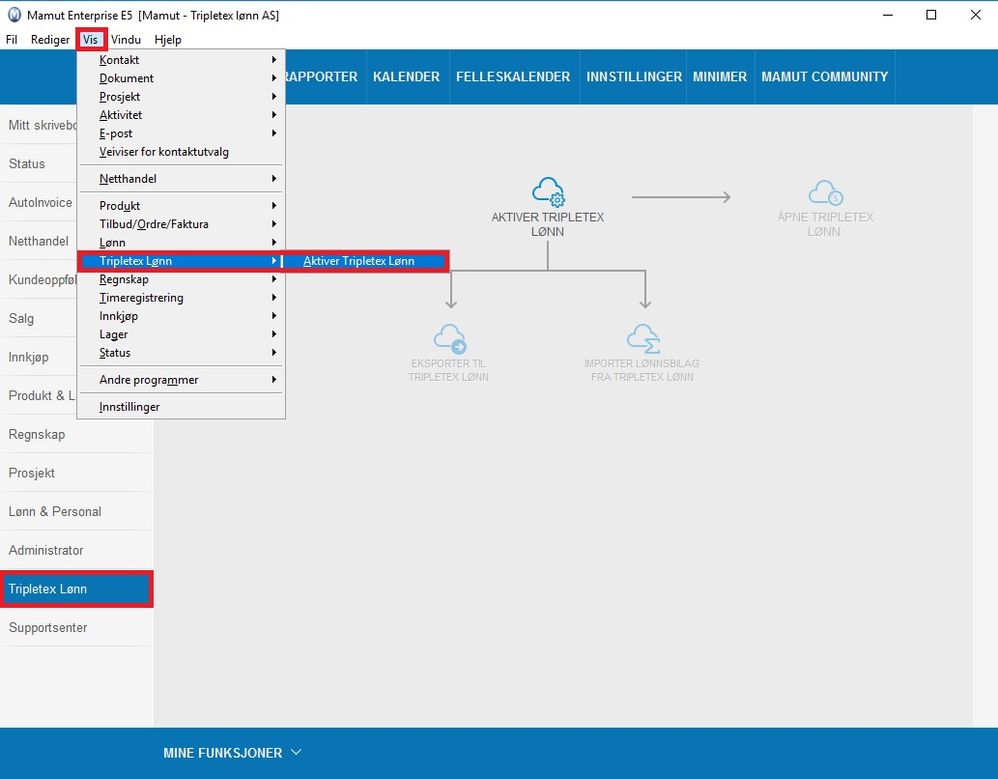Select Status in the Vis menu
998x779 pixels.
(181, 353)
